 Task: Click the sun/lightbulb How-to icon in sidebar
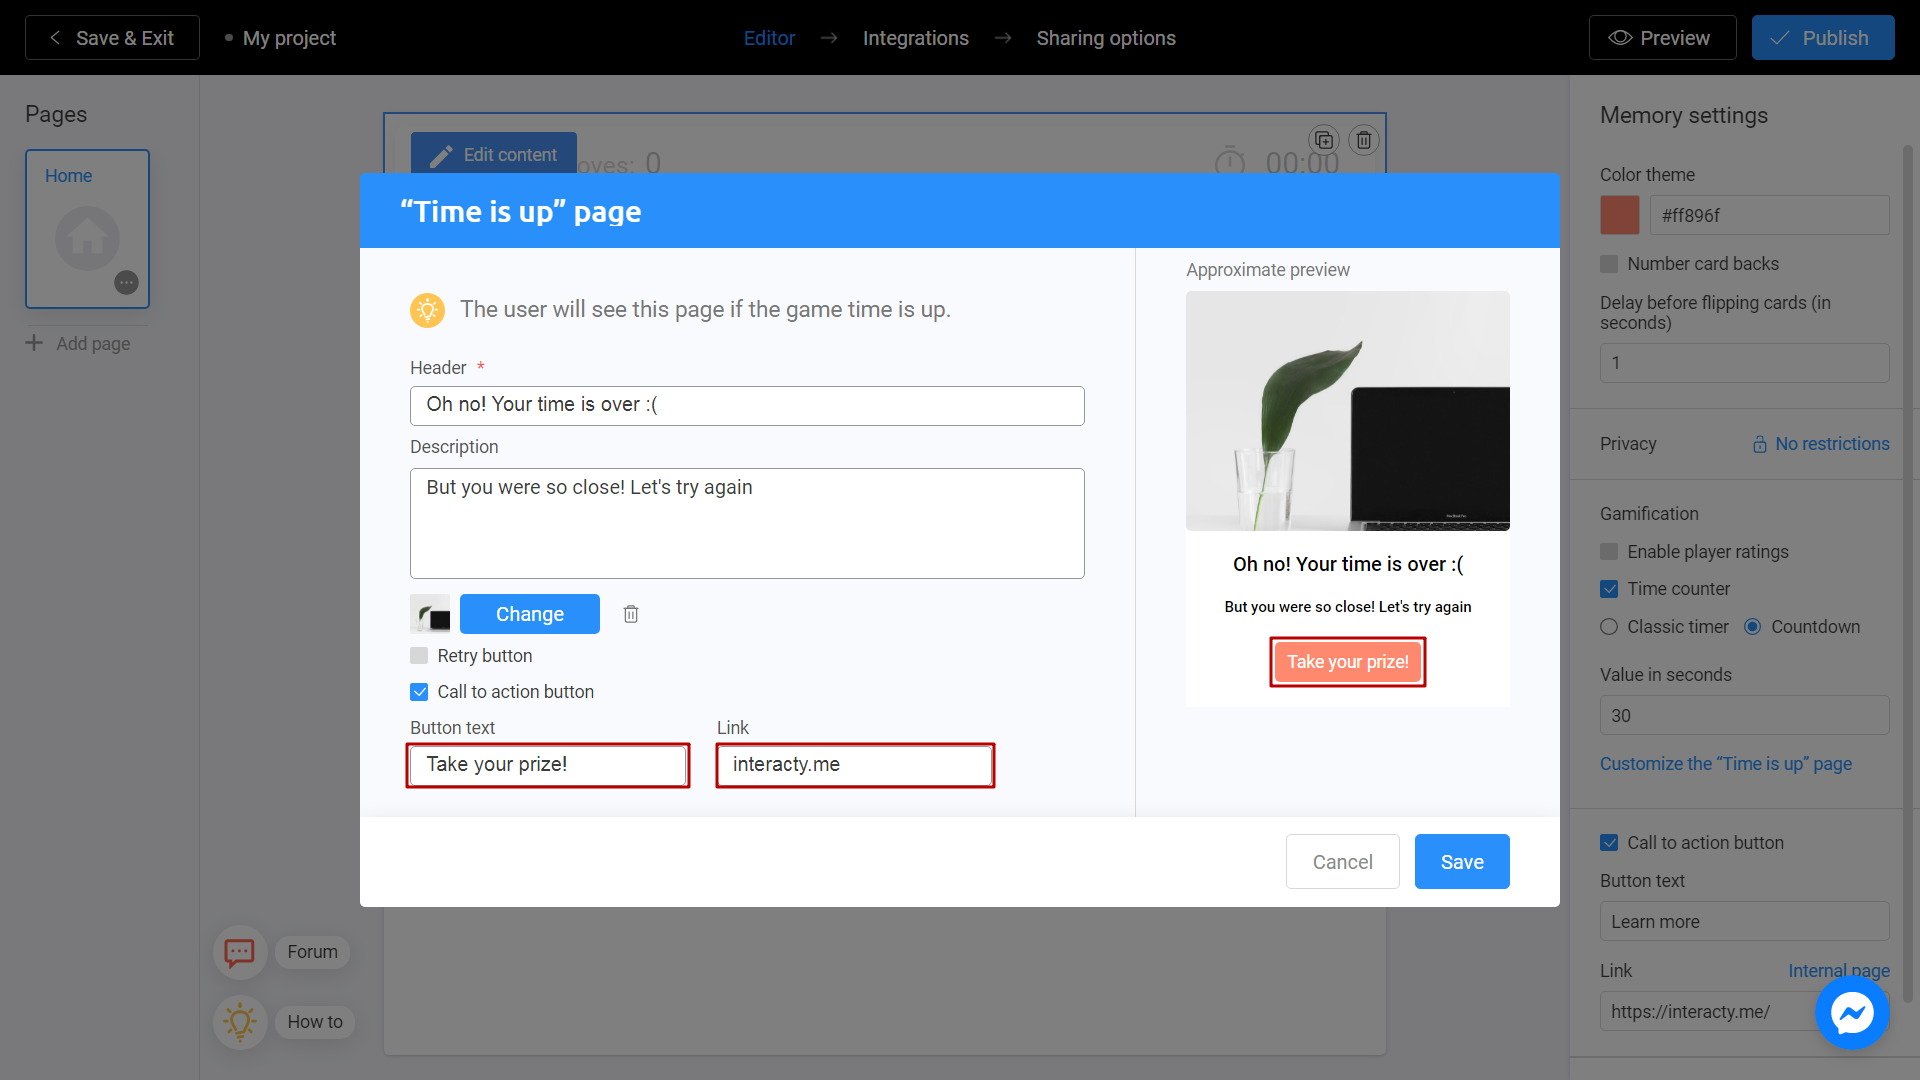241,1019
